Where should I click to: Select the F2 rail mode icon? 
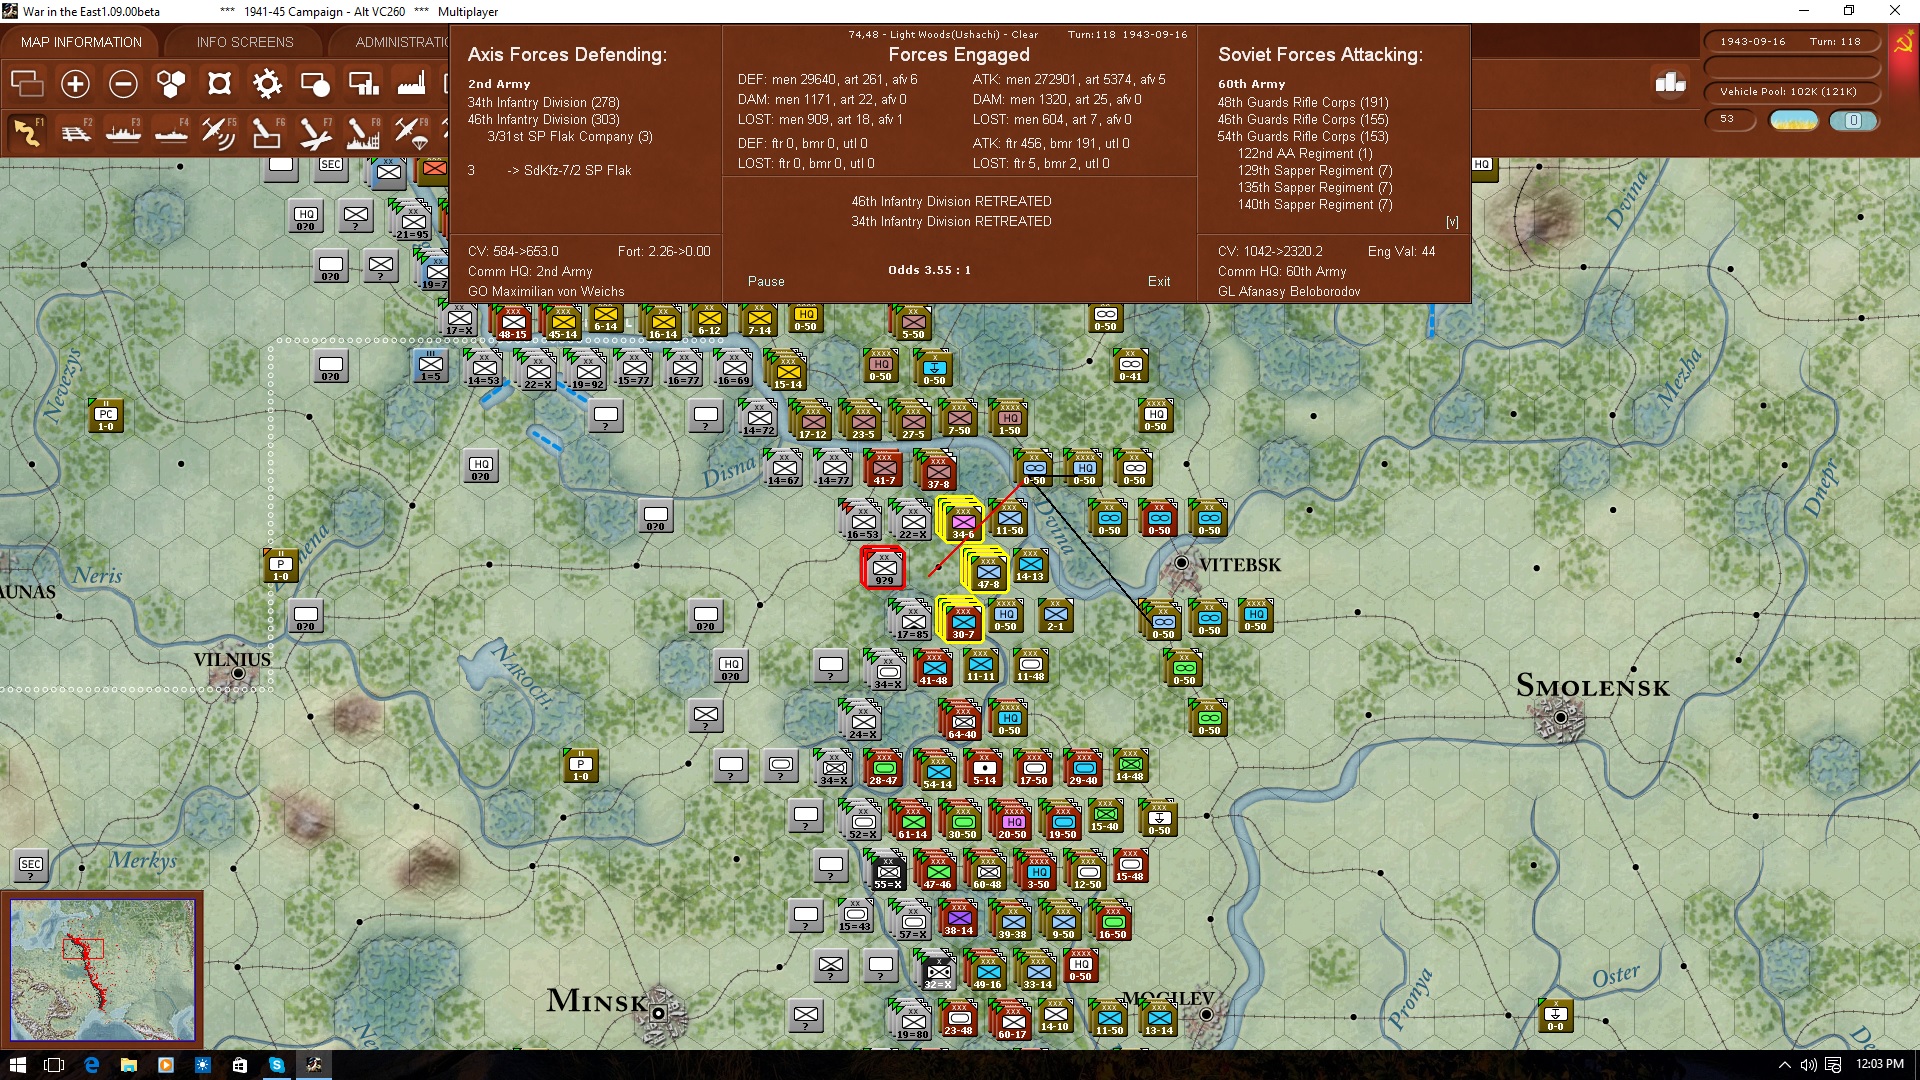(75, 132)
